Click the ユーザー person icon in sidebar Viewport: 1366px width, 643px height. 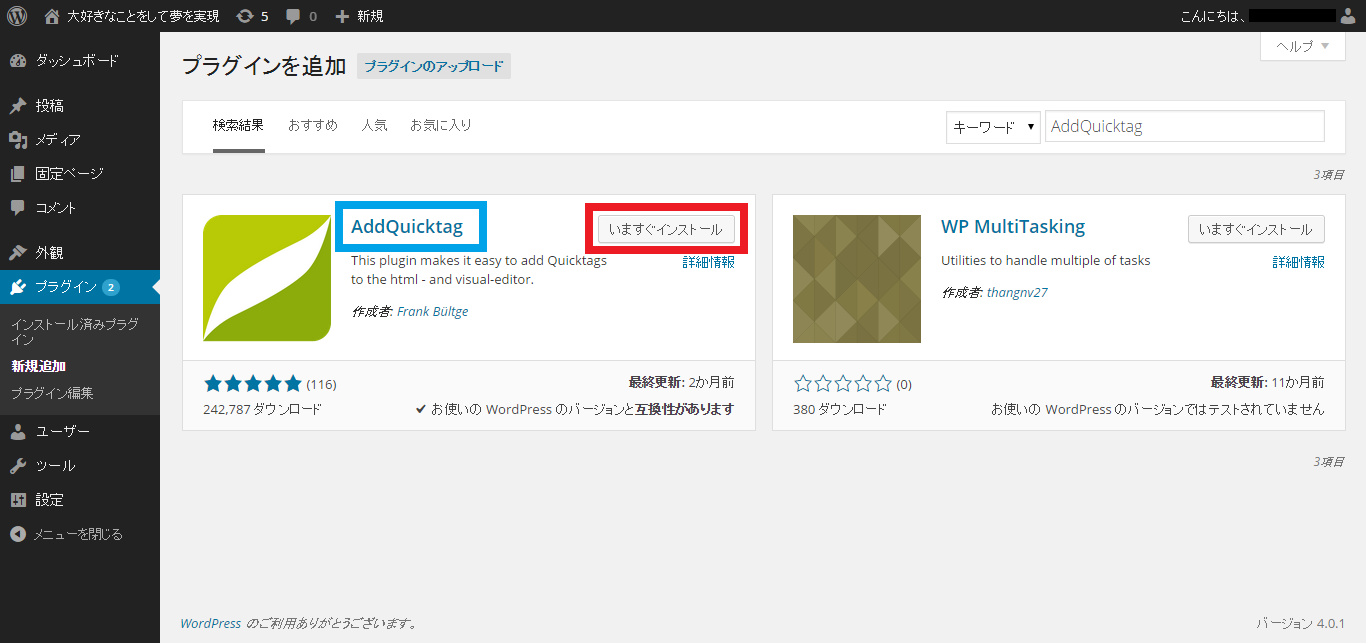18,432
